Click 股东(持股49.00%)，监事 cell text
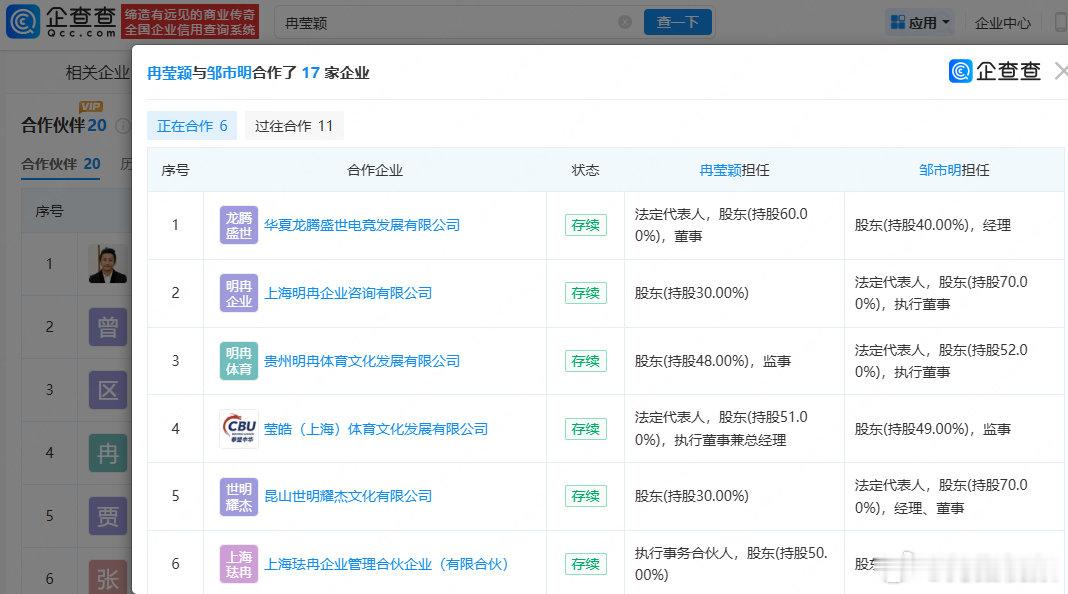Screen dimensions: 1068x594 932,429
